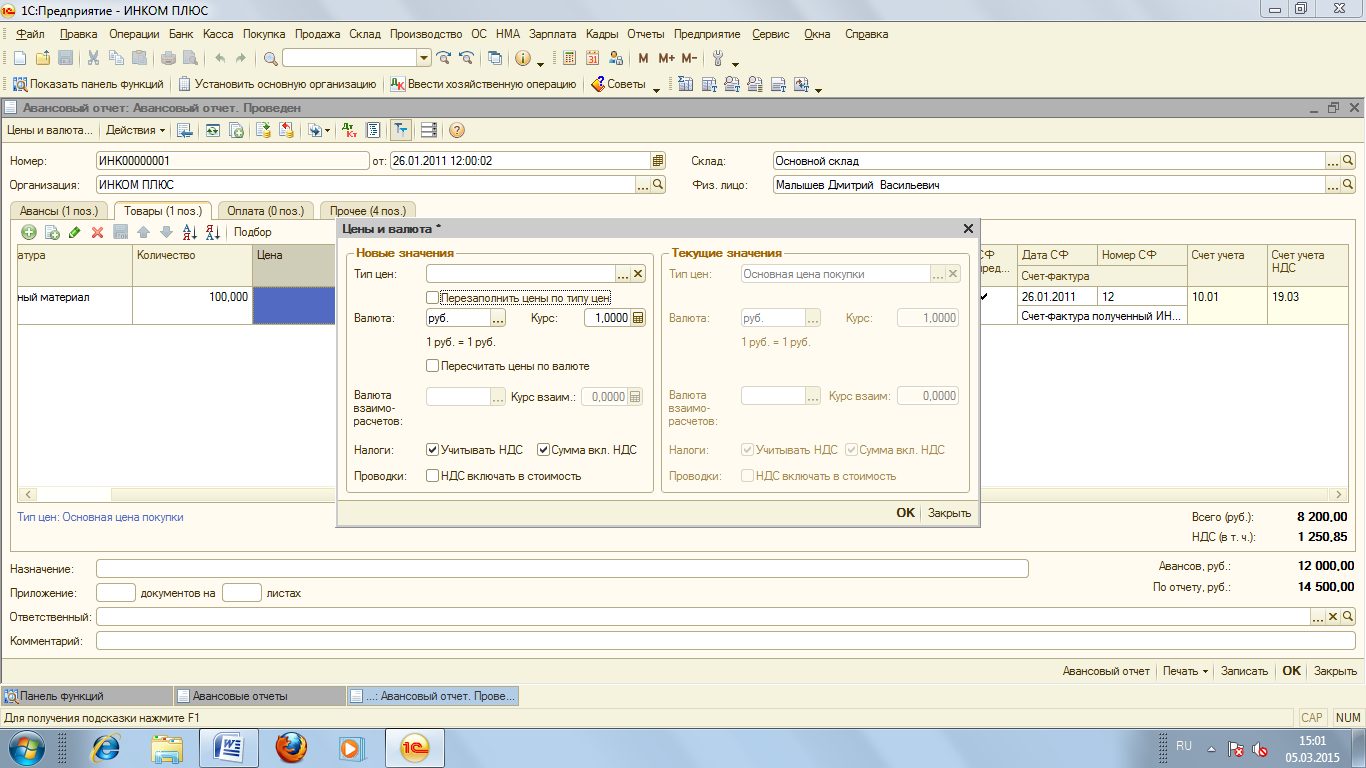Viewport: 1366px width, 768px height.
Task: Click into the Курс value field 1,0000
Action: [606, 317]
